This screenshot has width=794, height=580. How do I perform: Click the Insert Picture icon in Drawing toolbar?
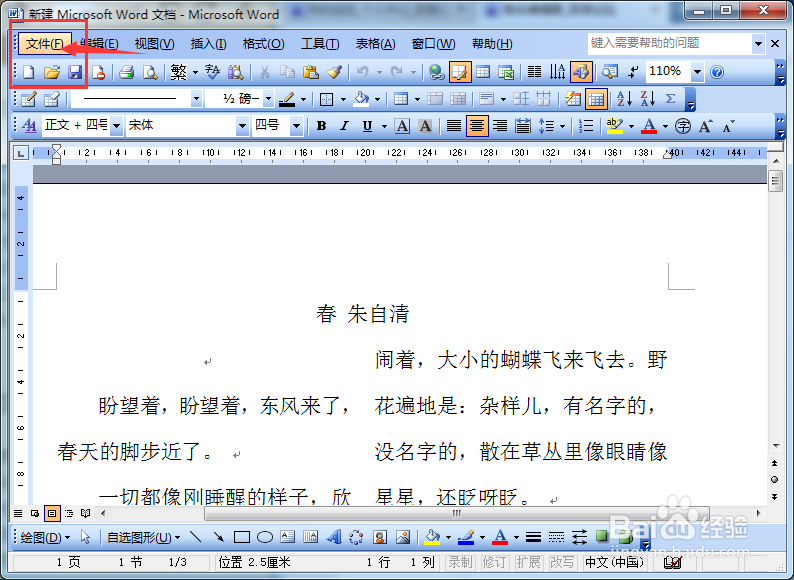(403, 537)
